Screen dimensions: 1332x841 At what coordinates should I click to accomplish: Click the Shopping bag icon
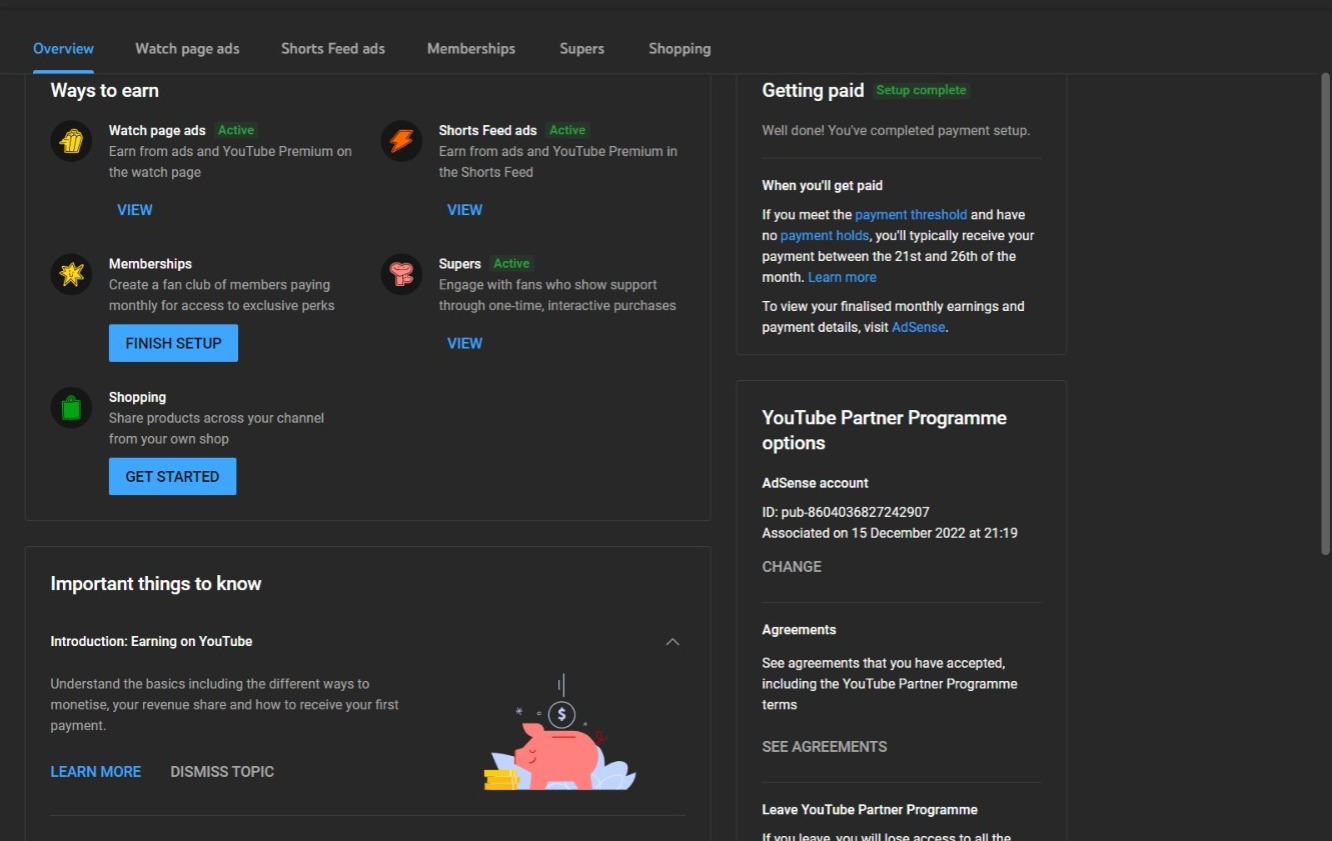pos(71,408)
